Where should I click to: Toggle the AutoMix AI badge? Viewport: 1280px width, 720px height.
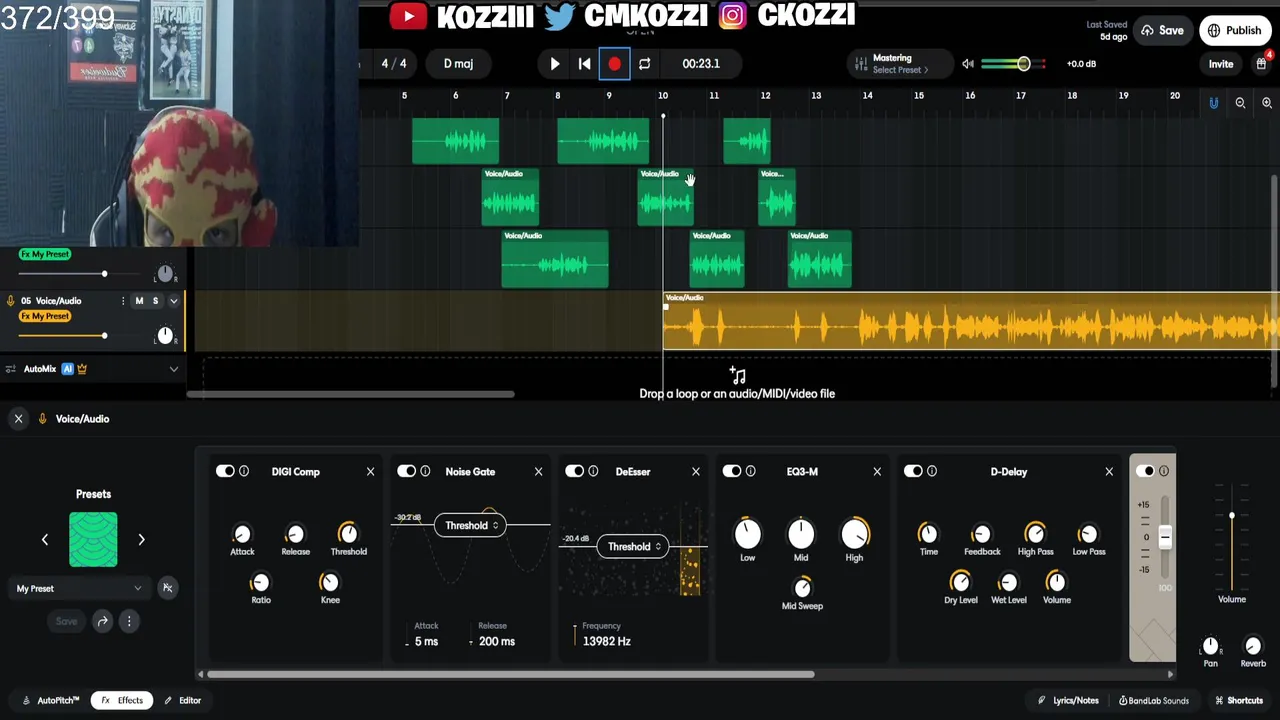tap(67, 369)
